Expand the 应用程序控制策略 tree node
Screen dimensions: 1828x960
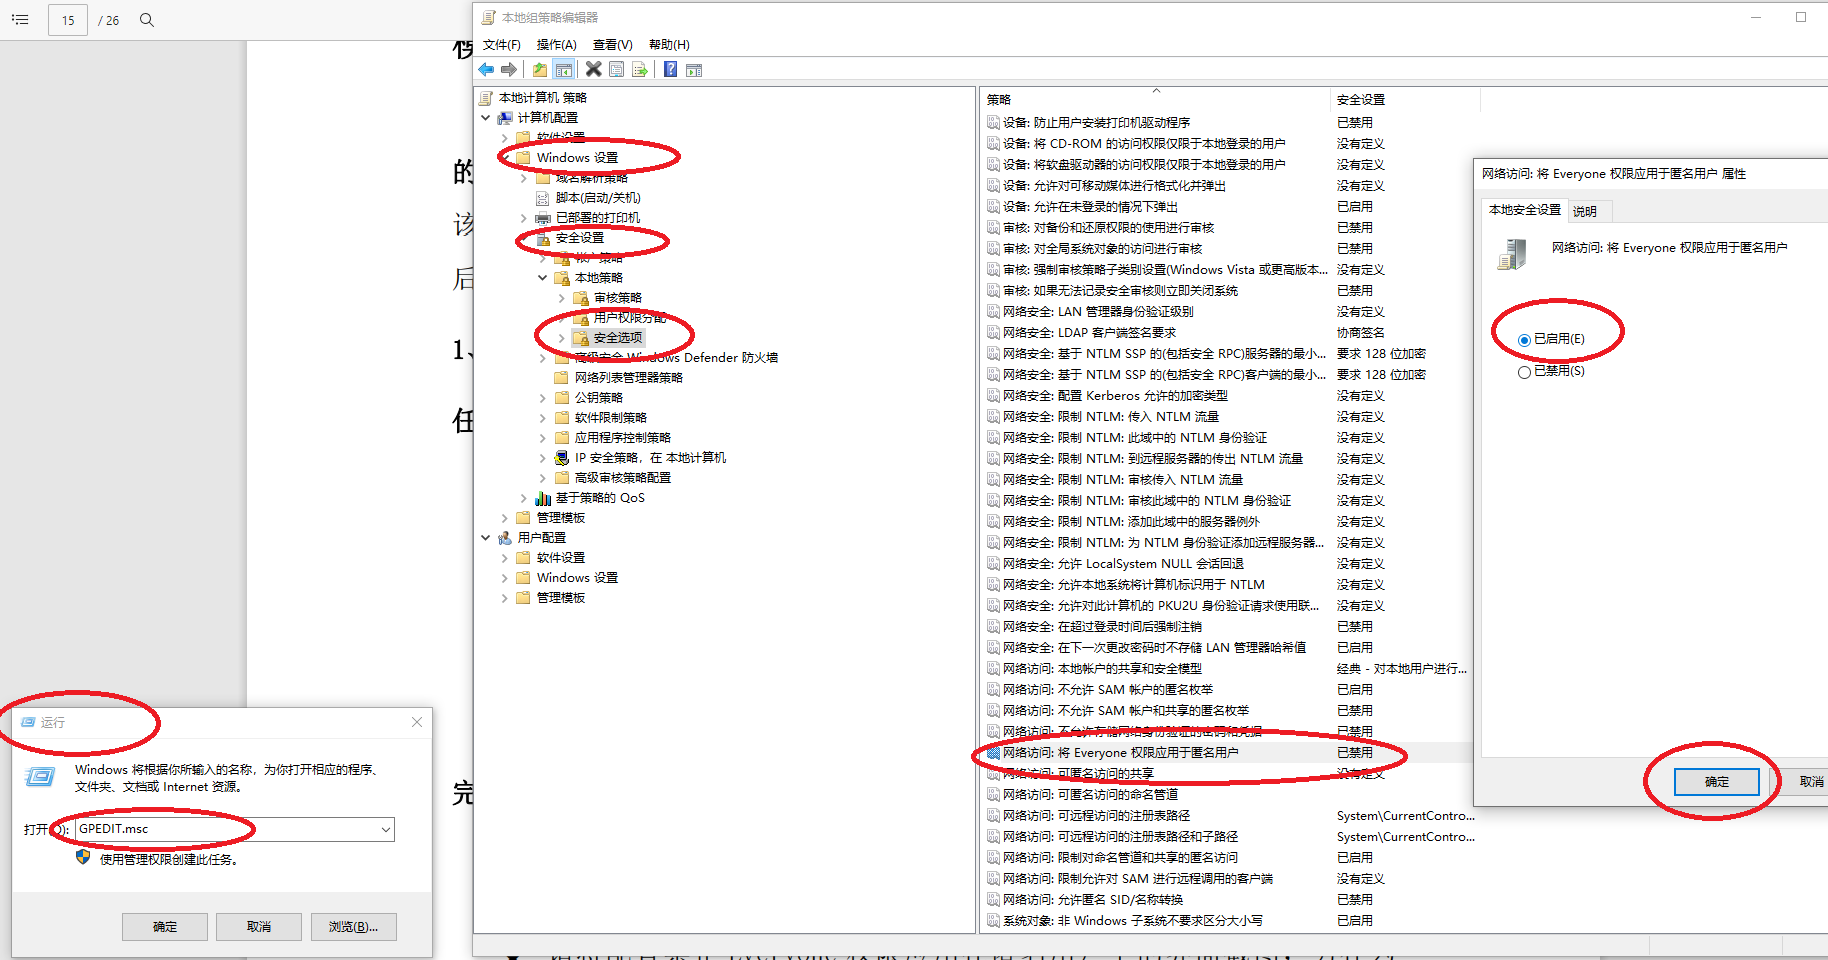[x=543, y=438]
